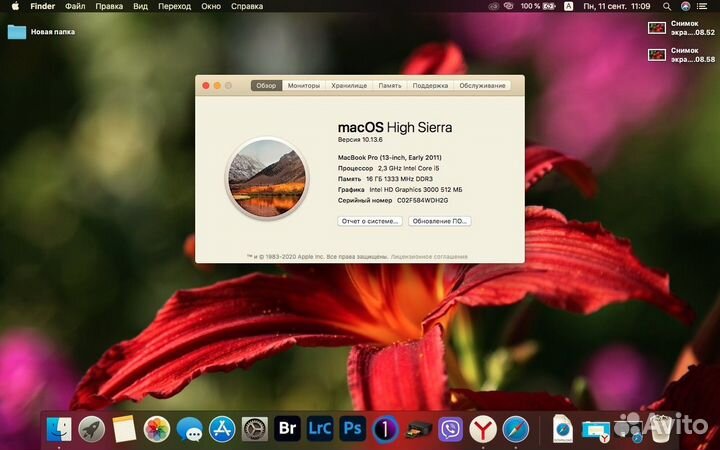
Task: Click MacBook Pro (13-inch, Early 2011) text
Action: [390, 158]
